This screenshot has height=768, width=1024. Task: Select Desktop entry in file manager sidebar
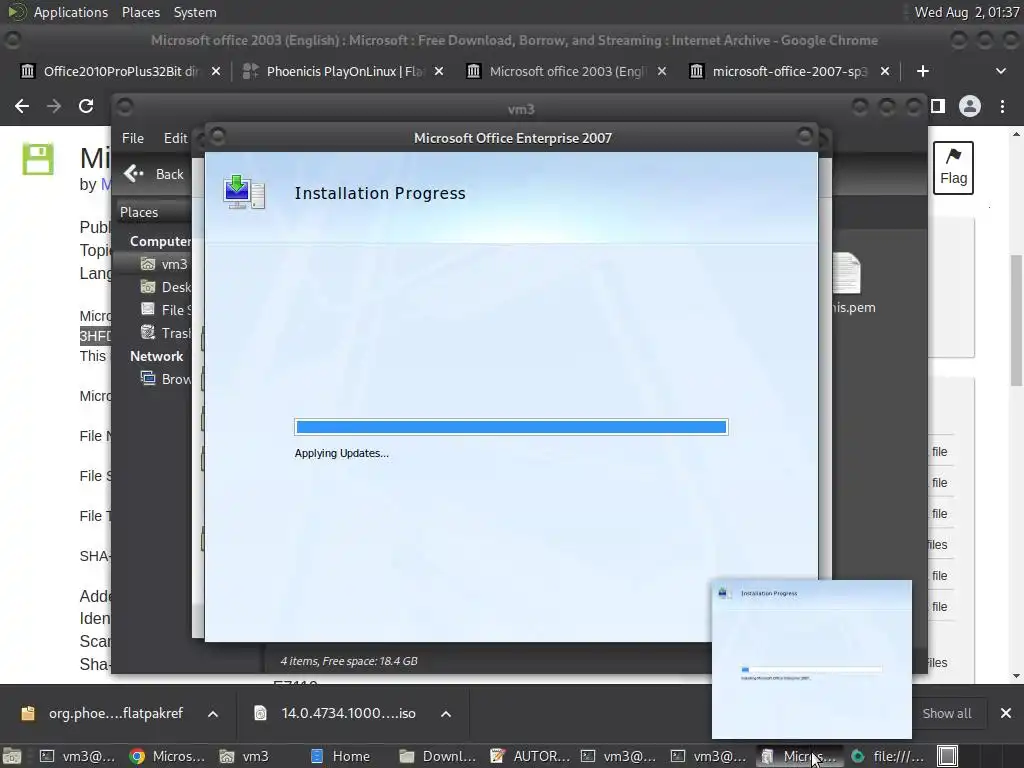point(166,287)
